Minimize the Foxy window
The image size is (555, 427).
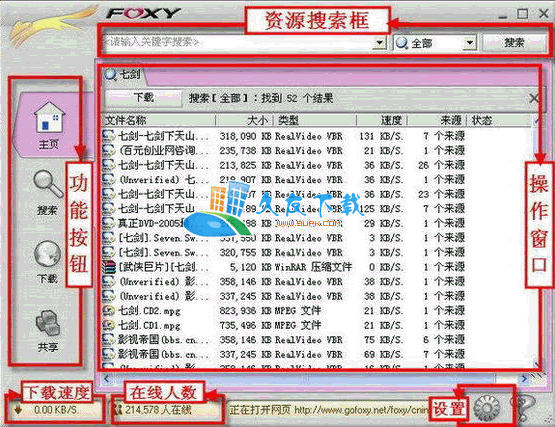[503, 16]
